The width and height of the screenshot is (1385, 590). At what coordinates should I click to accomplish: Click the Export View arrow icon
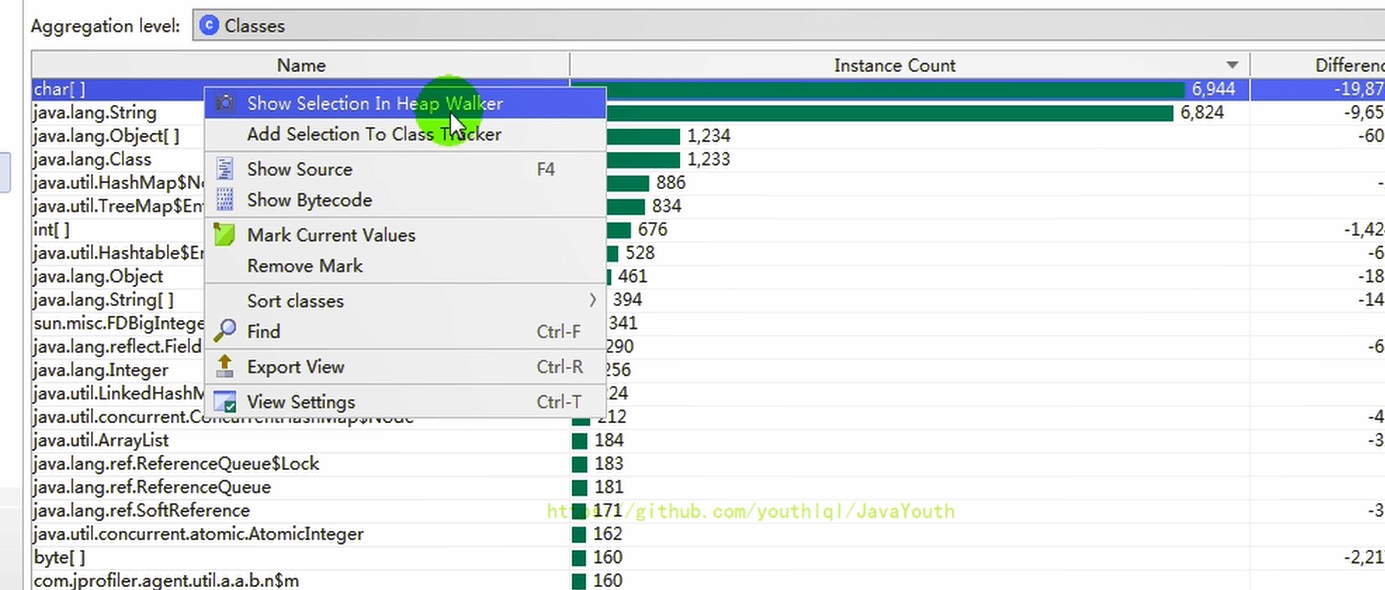tap(226, 367)
